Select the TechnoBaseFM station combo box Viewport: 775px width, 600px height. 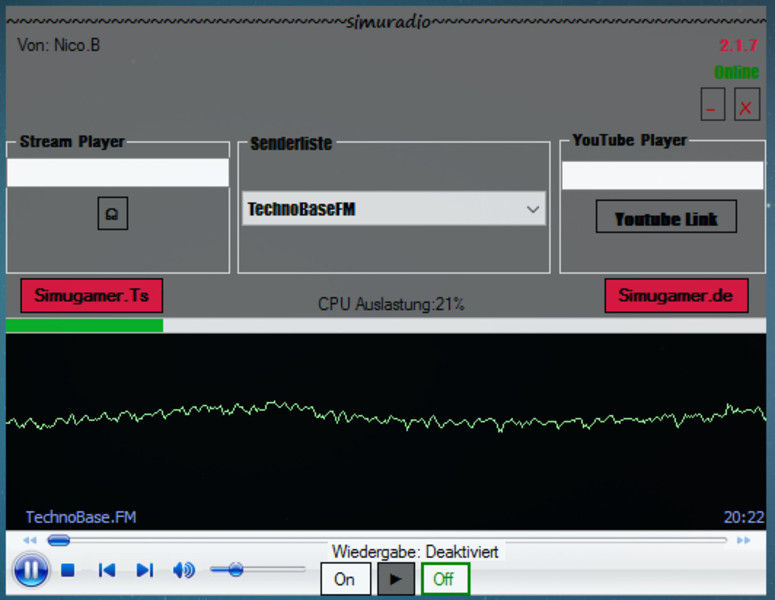click(380, 210)
